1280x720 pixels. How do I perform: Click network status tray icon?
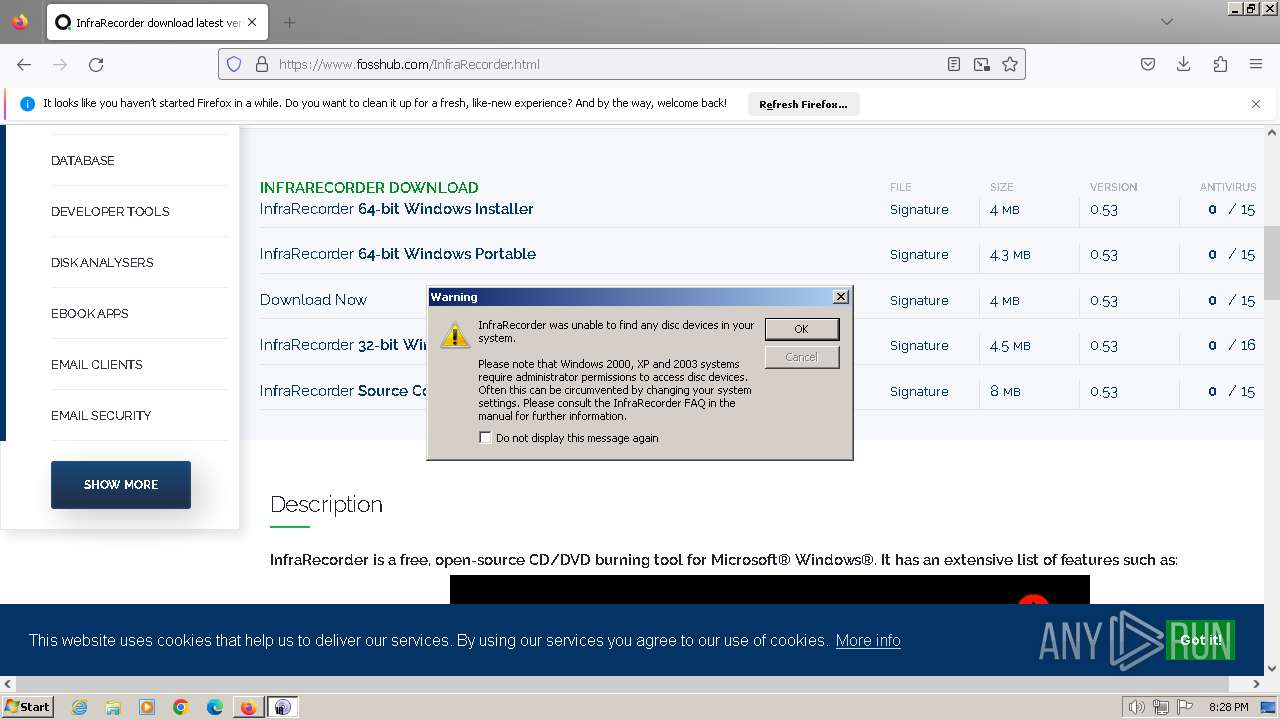point(1160,707)
